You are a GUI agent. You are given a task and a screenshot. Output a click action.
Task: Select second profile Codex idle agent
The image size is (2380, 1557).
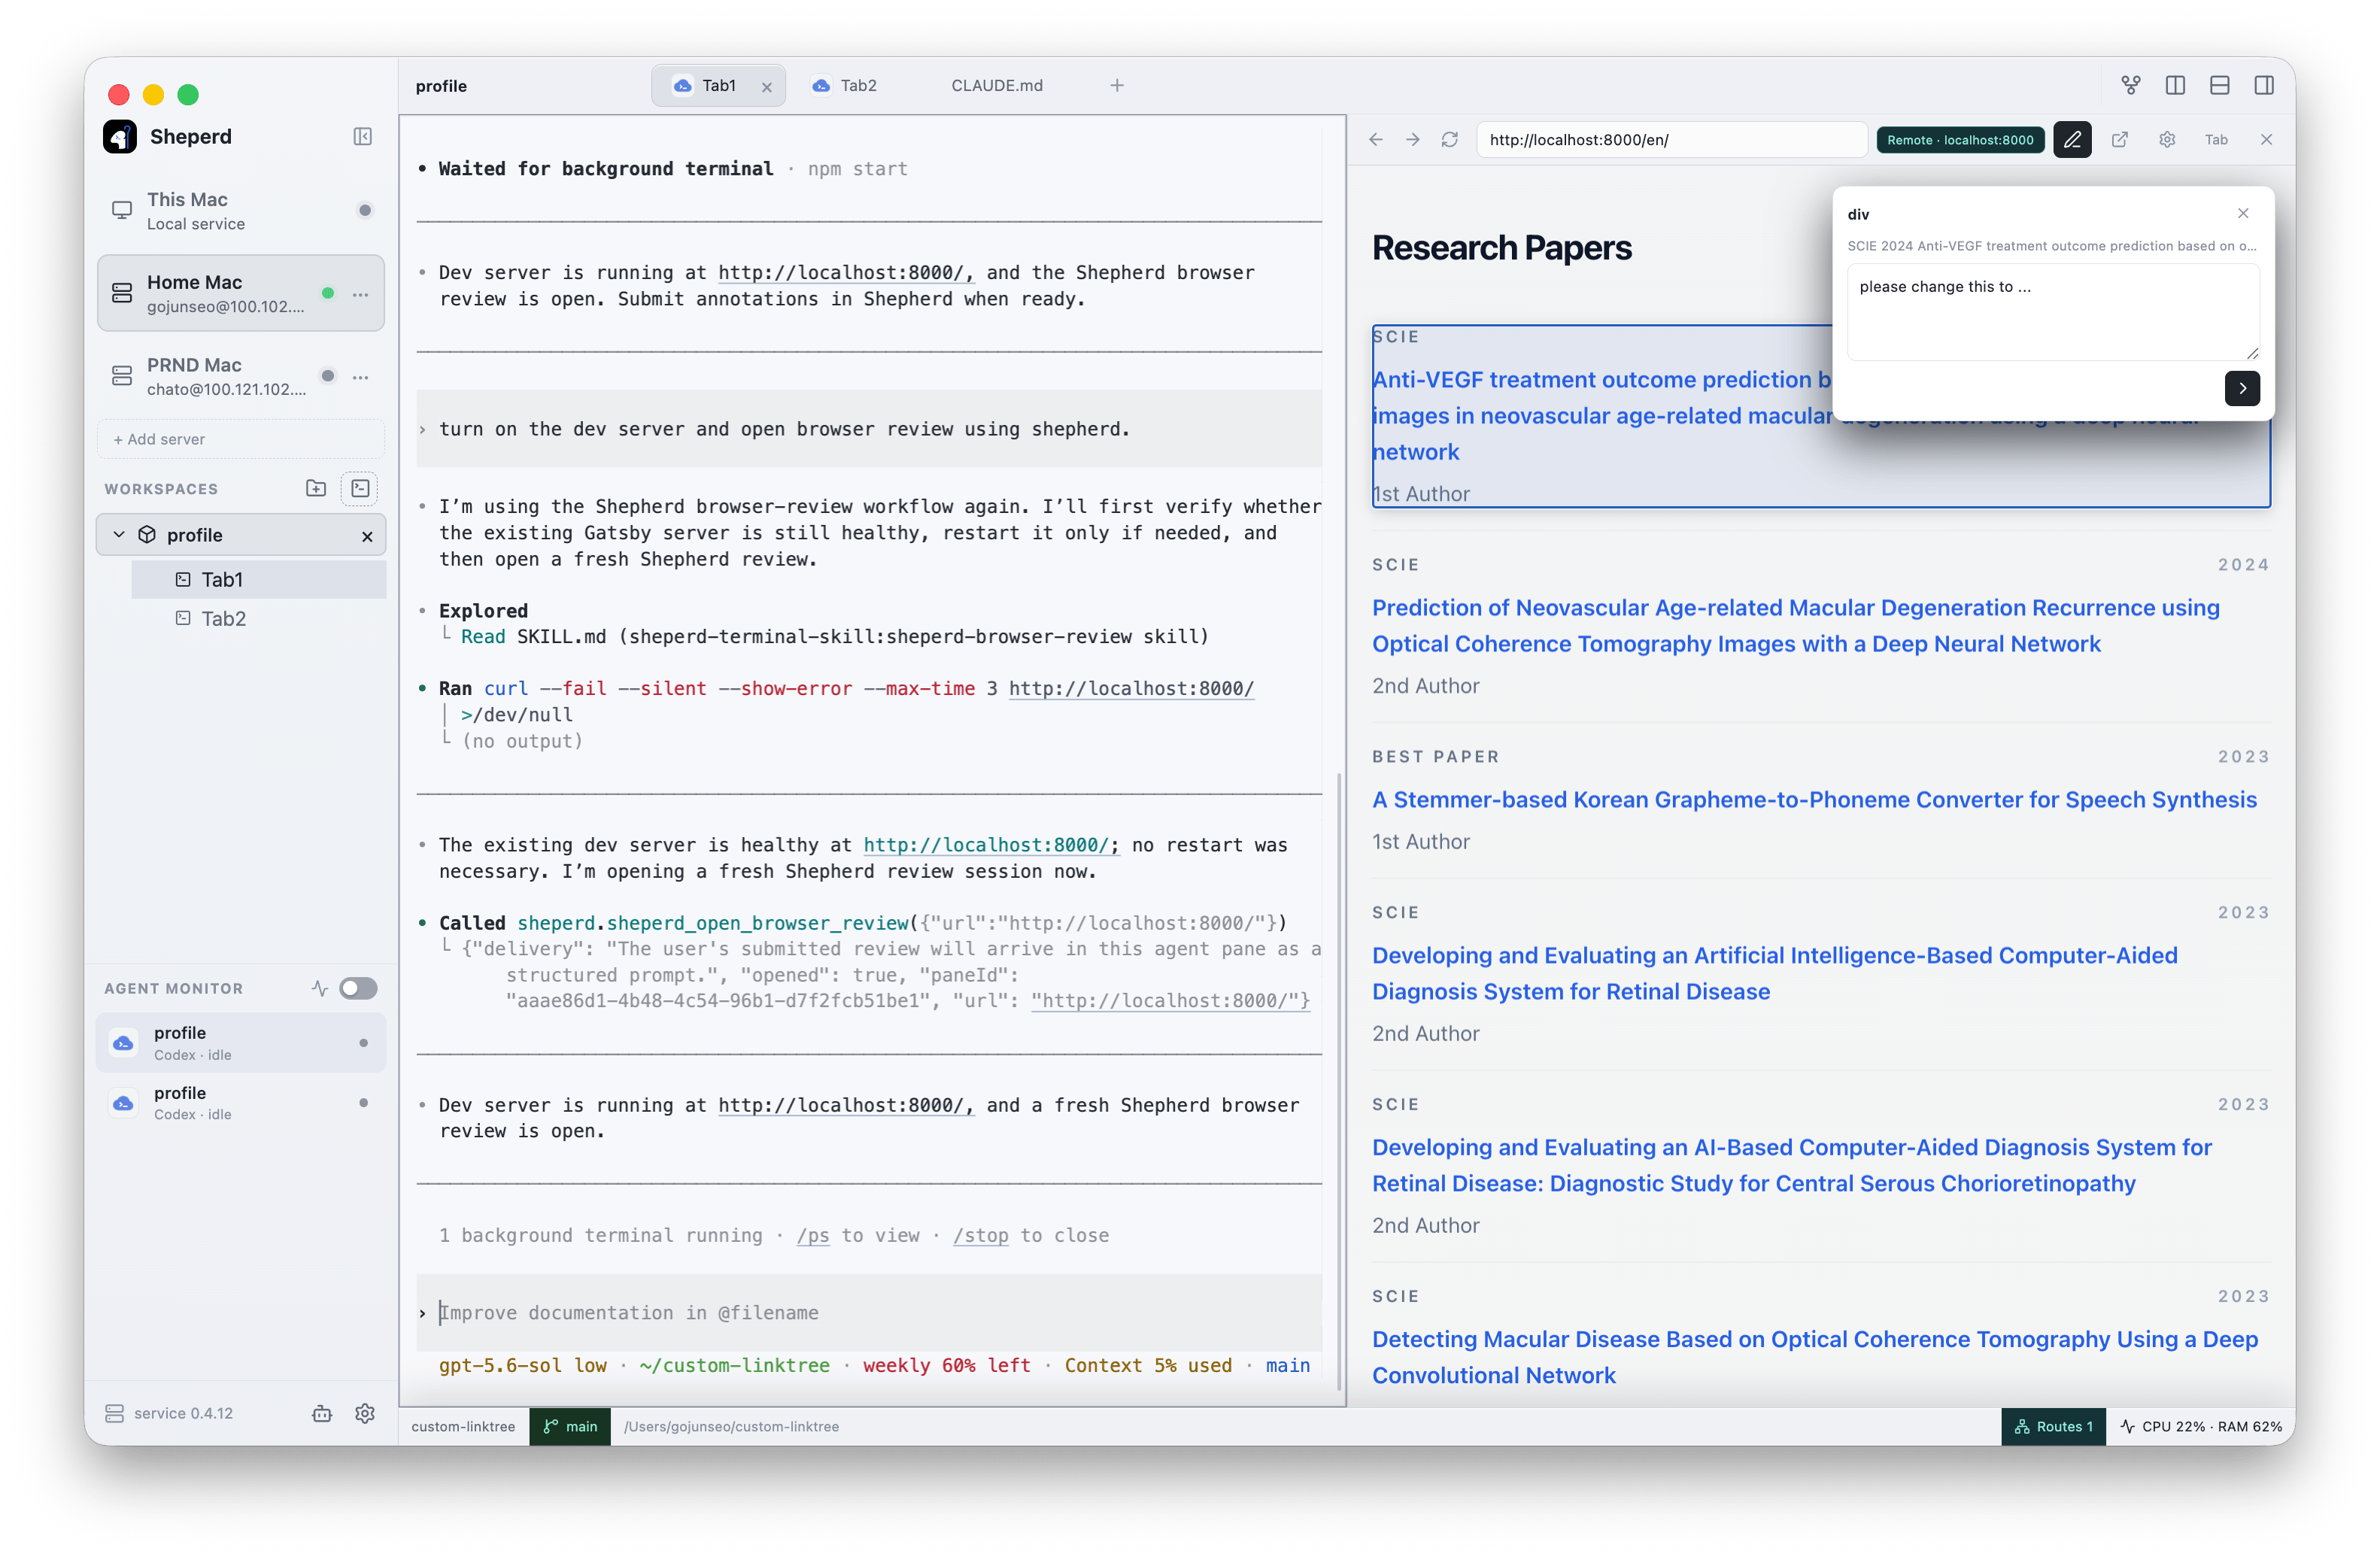coord(241,1102)
